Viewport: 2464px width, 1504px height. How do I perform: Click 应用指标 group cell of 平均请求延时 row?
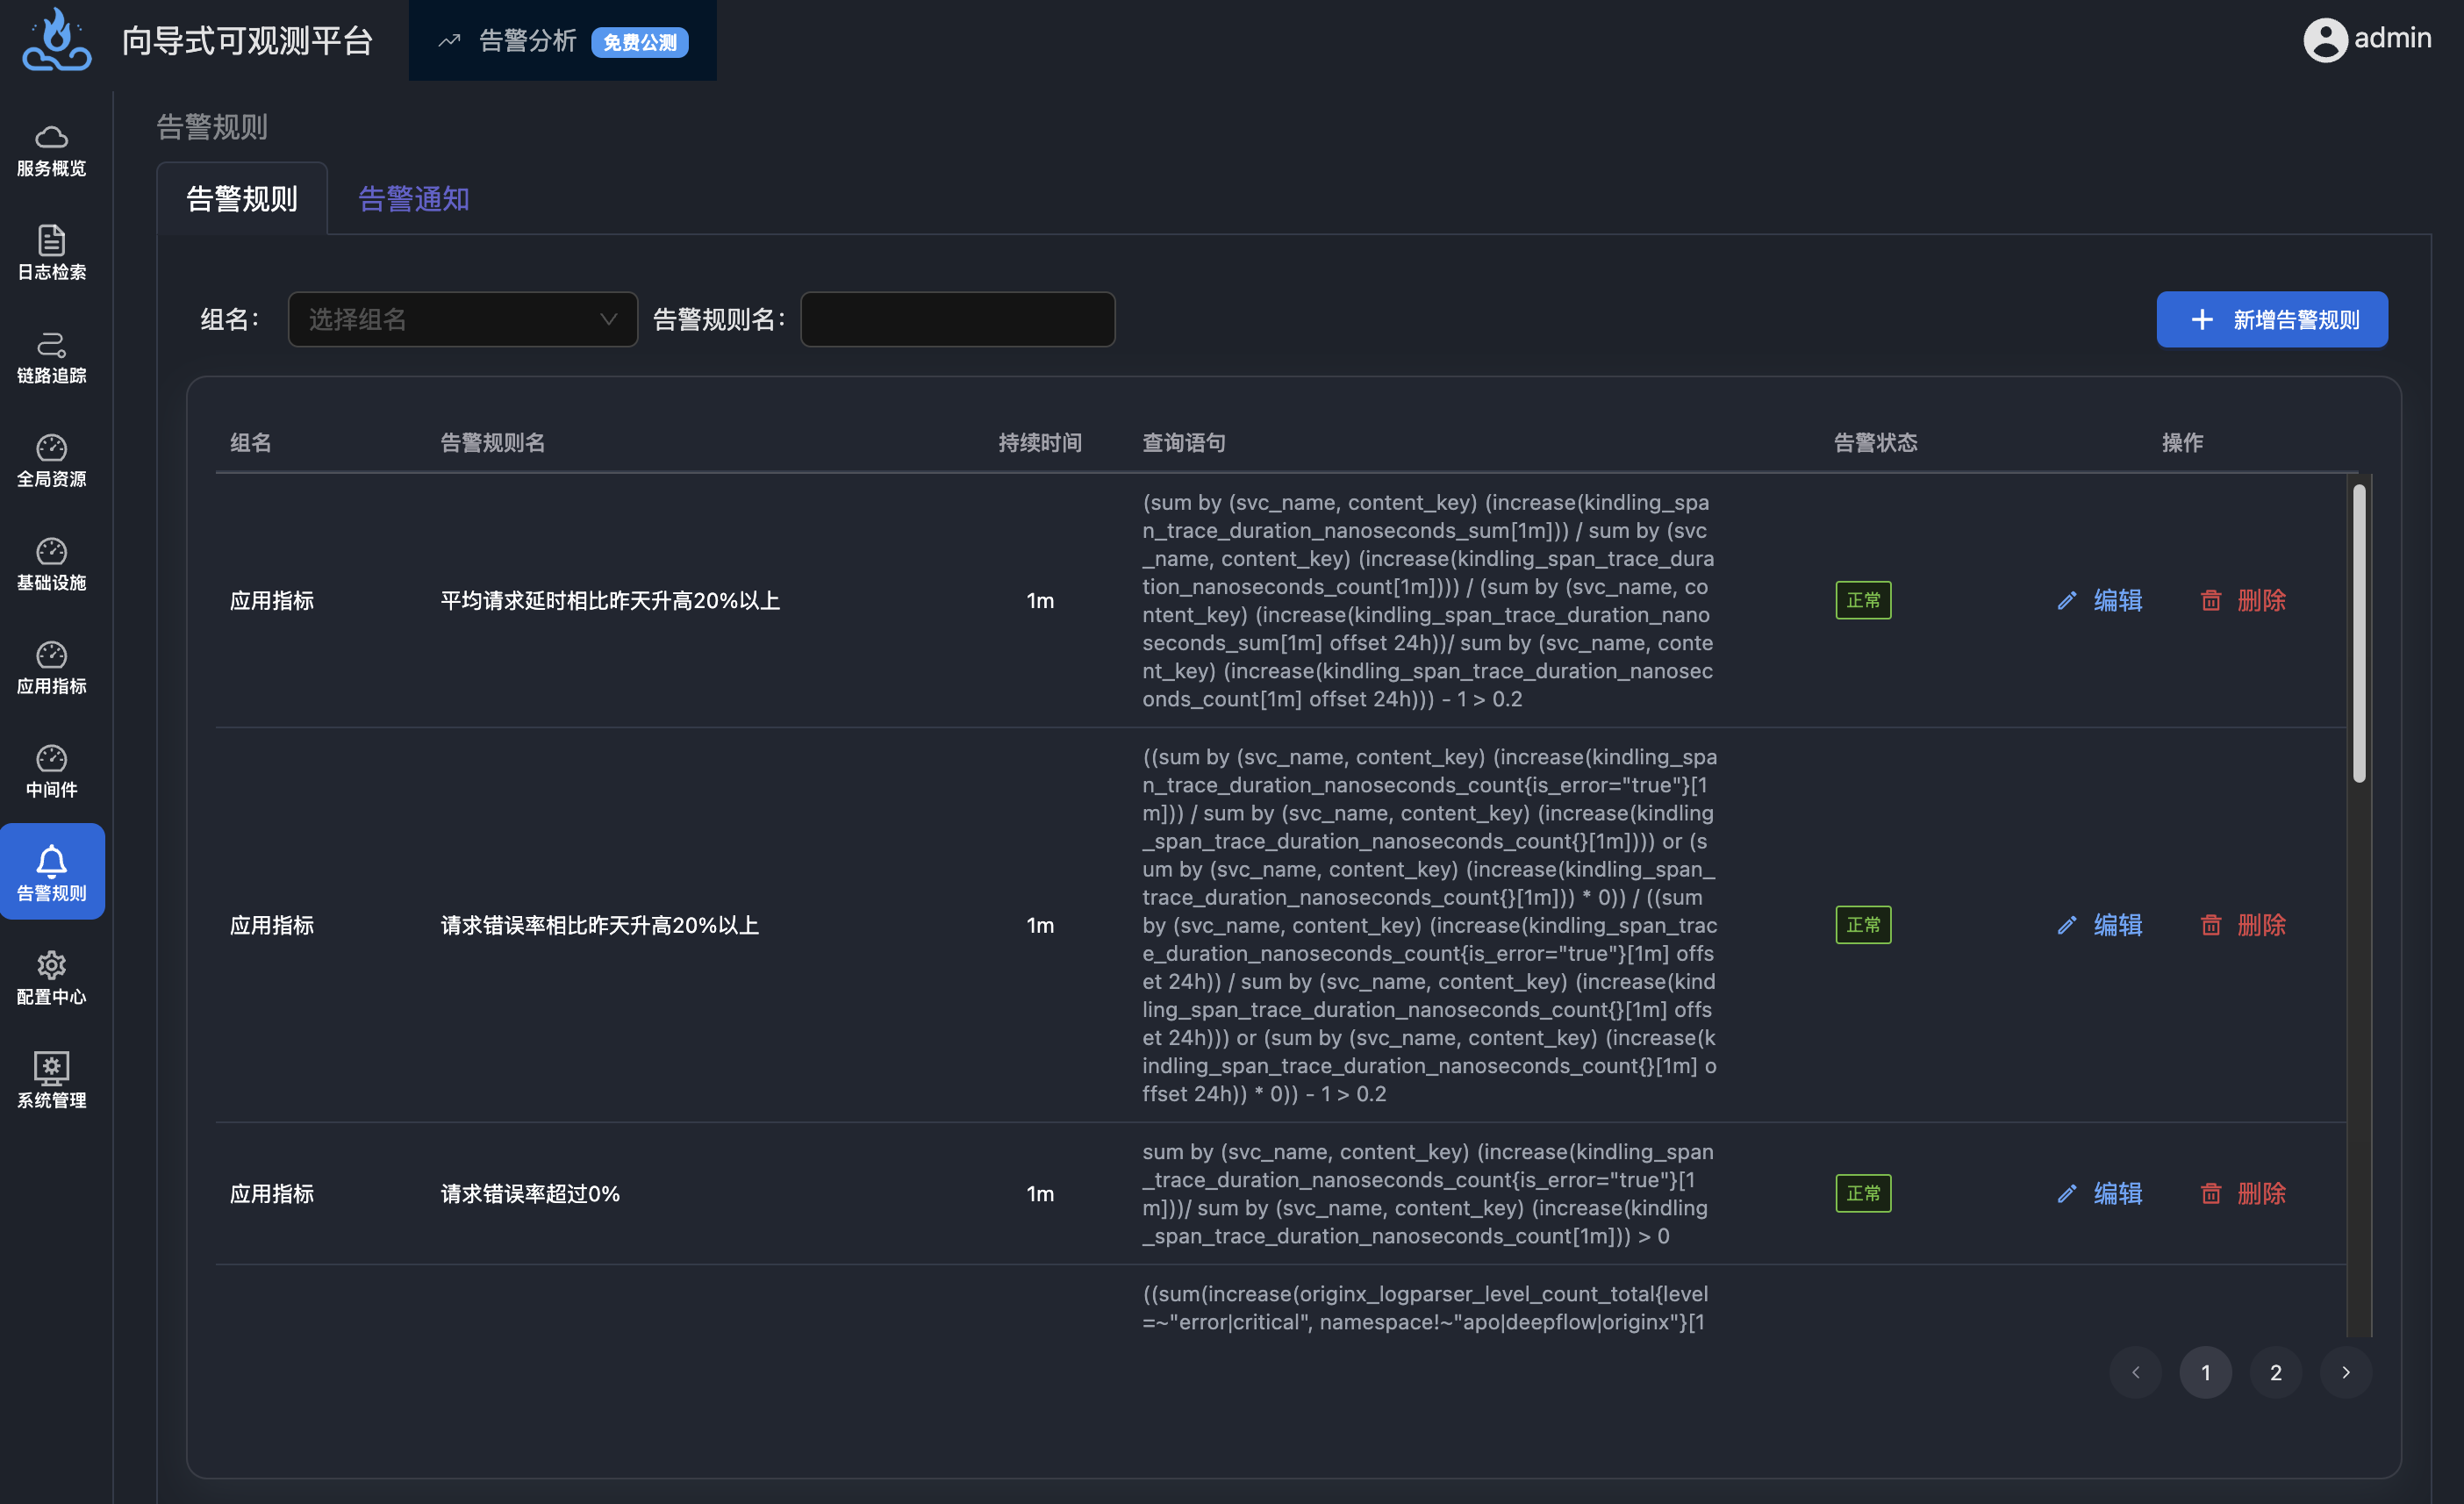272,601
